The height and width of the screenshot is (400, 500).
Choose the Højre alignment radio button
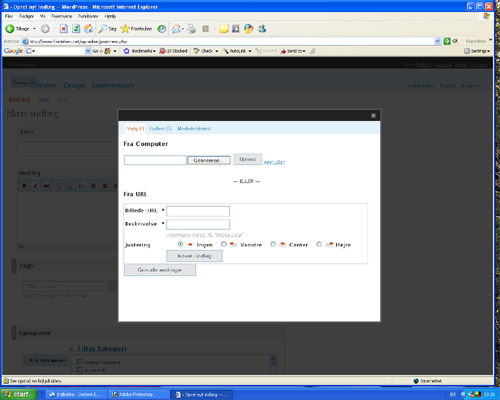[319, 244]
